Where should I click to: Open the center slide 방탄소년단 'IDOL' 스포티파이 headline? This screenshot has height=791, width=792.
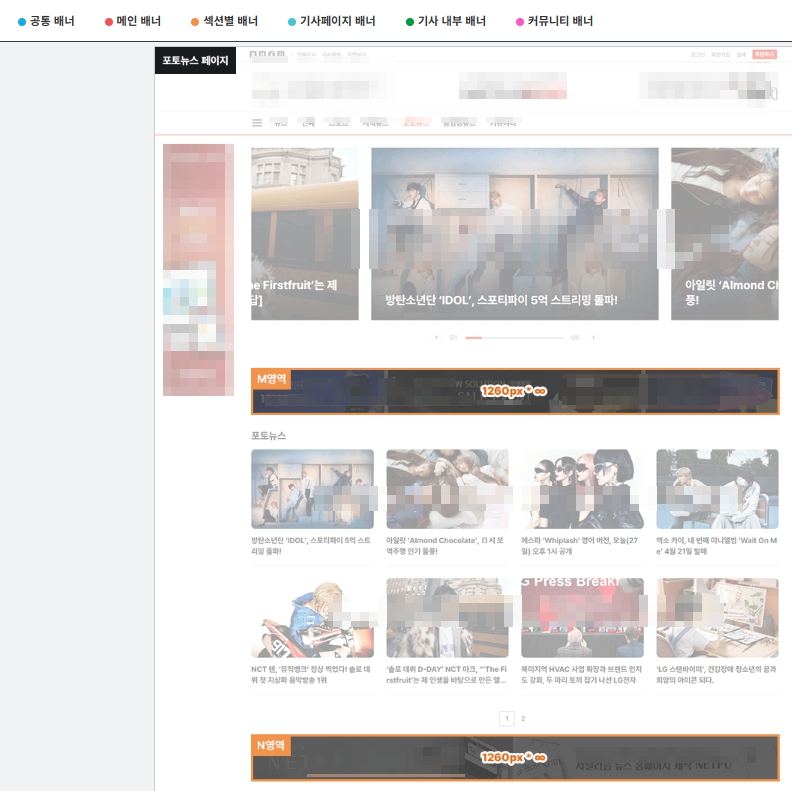pos(501,300)
